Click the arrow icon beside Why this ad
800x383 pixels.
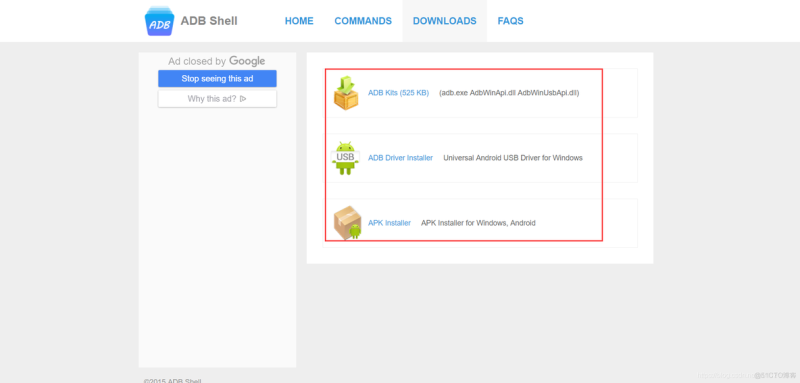[243, 99]
